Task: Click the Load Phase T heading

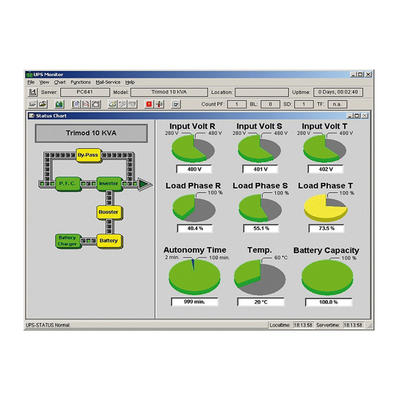Action: tap(325, 186)
